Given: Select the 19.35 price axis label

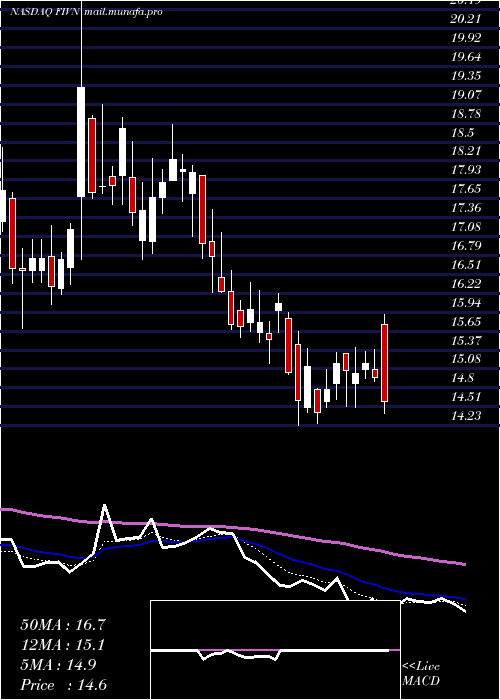Looking at the screenshot, I should (x=466, y=76).
